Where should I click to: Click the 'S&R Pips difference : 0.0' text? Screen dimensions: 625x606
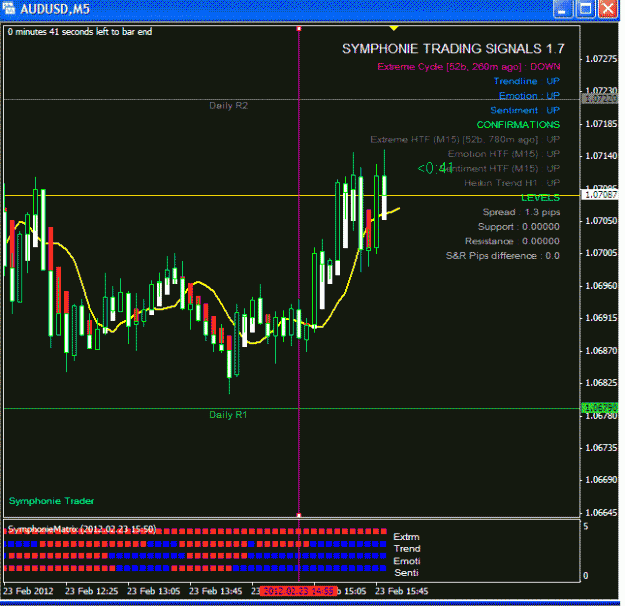[x=503, y=256]
